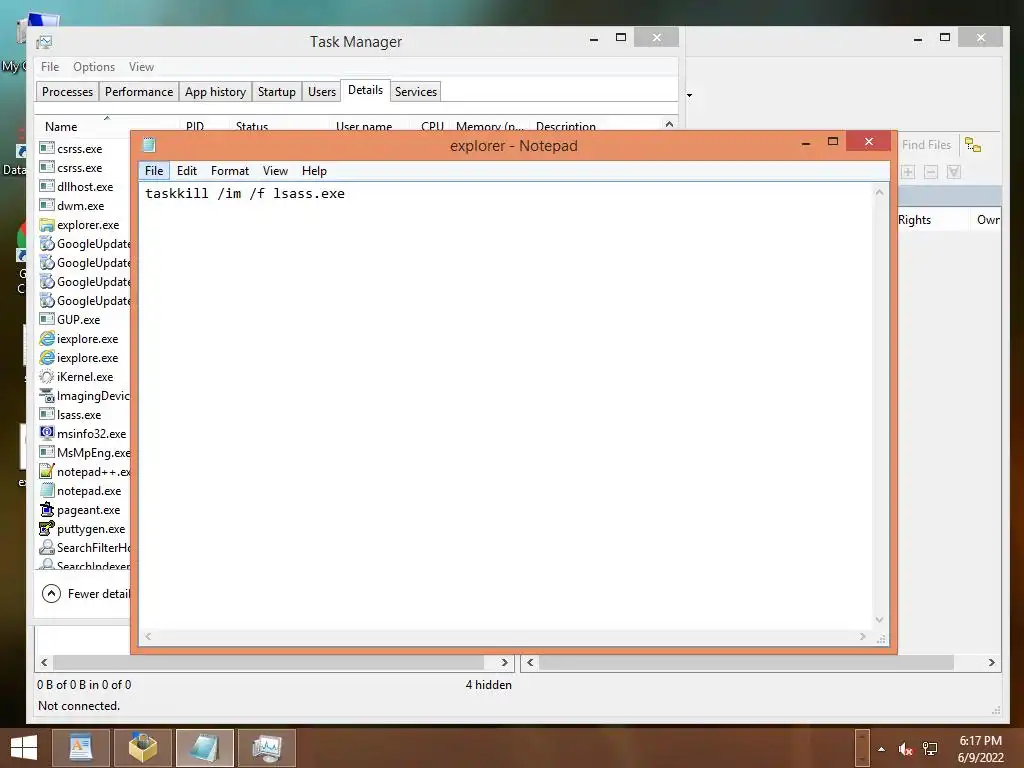Select the GUP.exe process row
The height and width of the screenshot is (768, 1024).
coord(84,319)
